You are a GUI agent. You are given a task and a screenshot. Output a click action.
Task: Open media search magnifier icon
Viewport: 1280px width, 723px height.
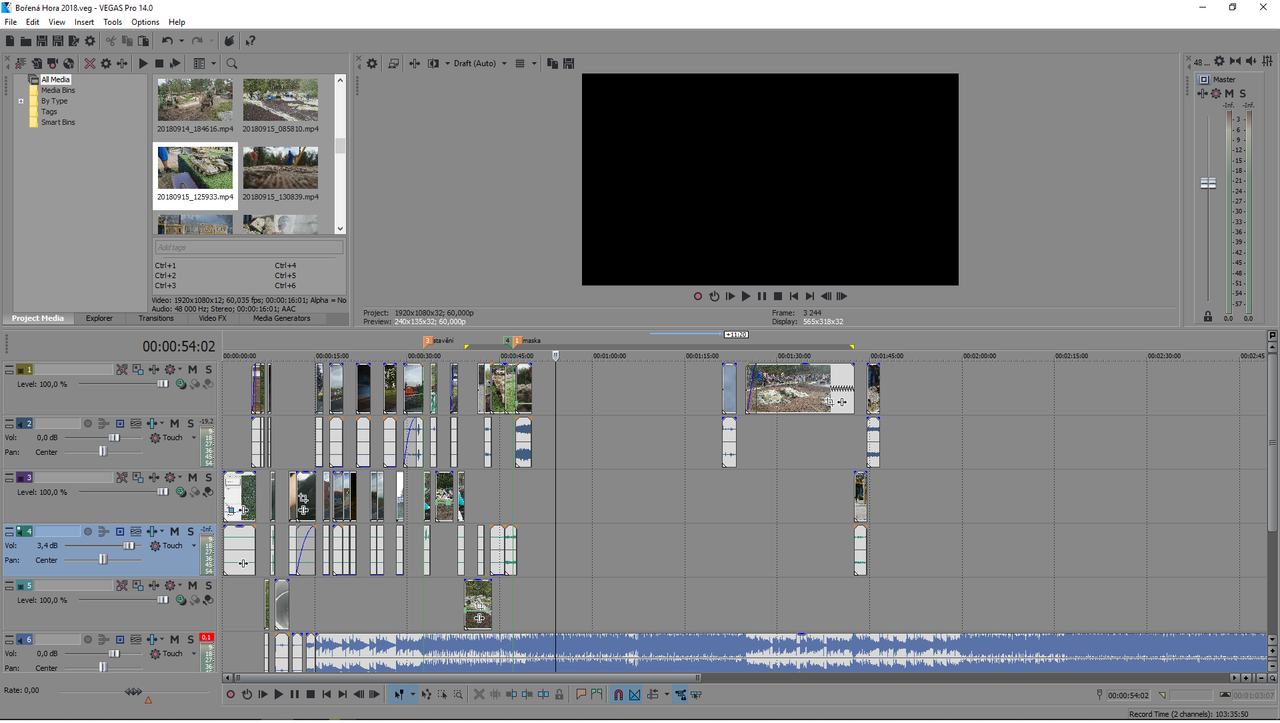(231, 63)
